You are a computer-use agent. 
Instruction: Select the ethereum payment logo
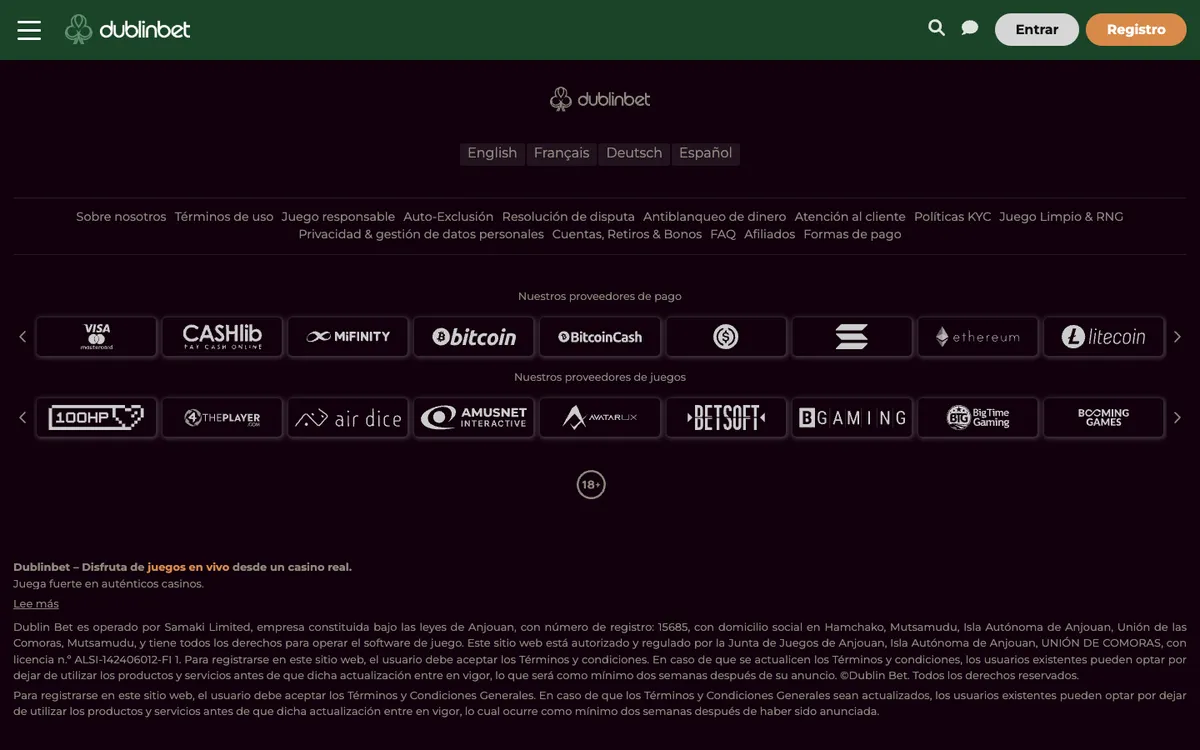click(x=978, y=337)
